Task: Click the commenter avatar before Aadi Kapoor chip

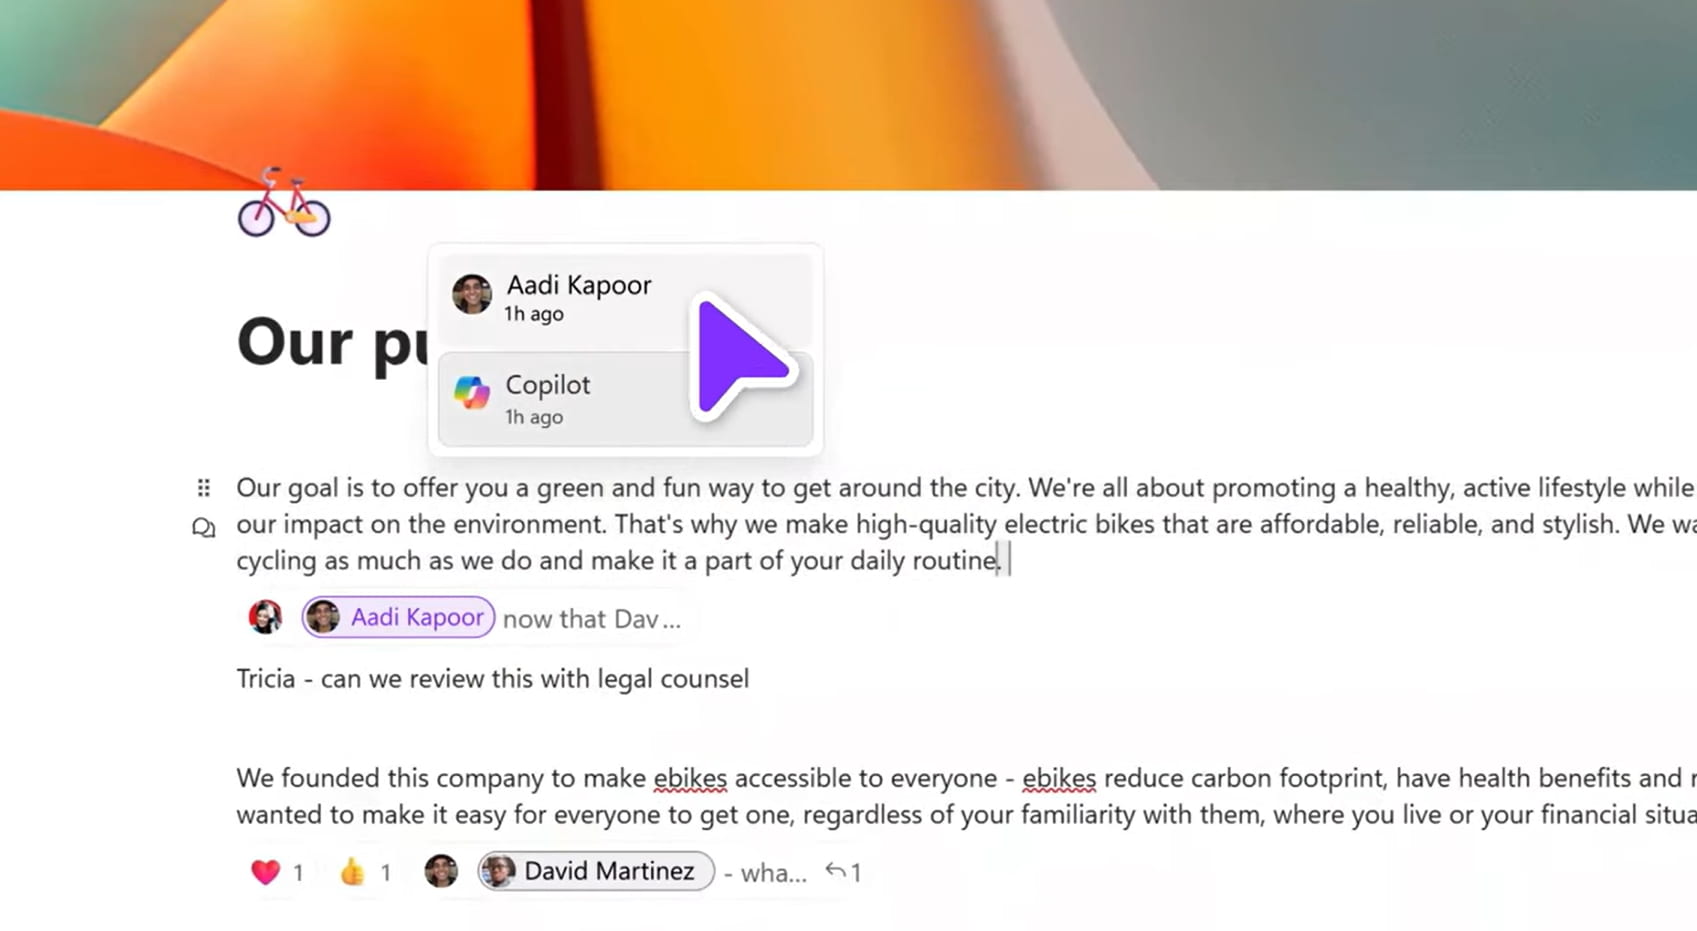Action: pyautogui.click(x=265, y=617)
